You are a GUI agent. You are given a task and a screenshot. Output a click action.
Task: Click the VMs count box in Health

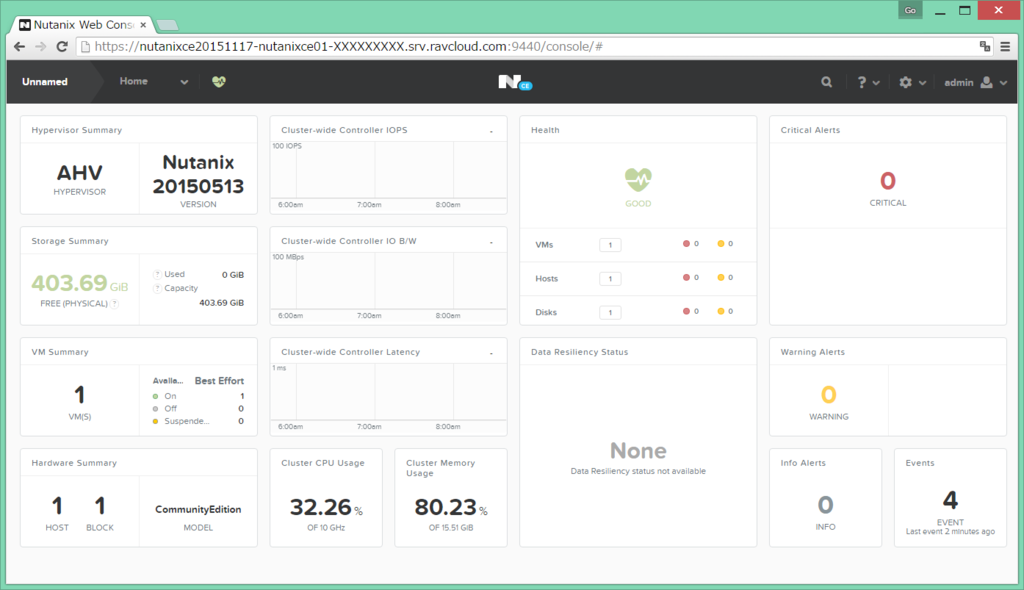tap(610, 245)
